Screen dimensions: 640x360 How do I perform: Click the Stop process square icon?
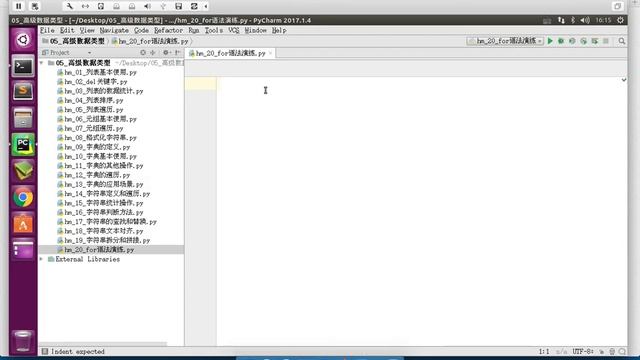coord(606,41)
